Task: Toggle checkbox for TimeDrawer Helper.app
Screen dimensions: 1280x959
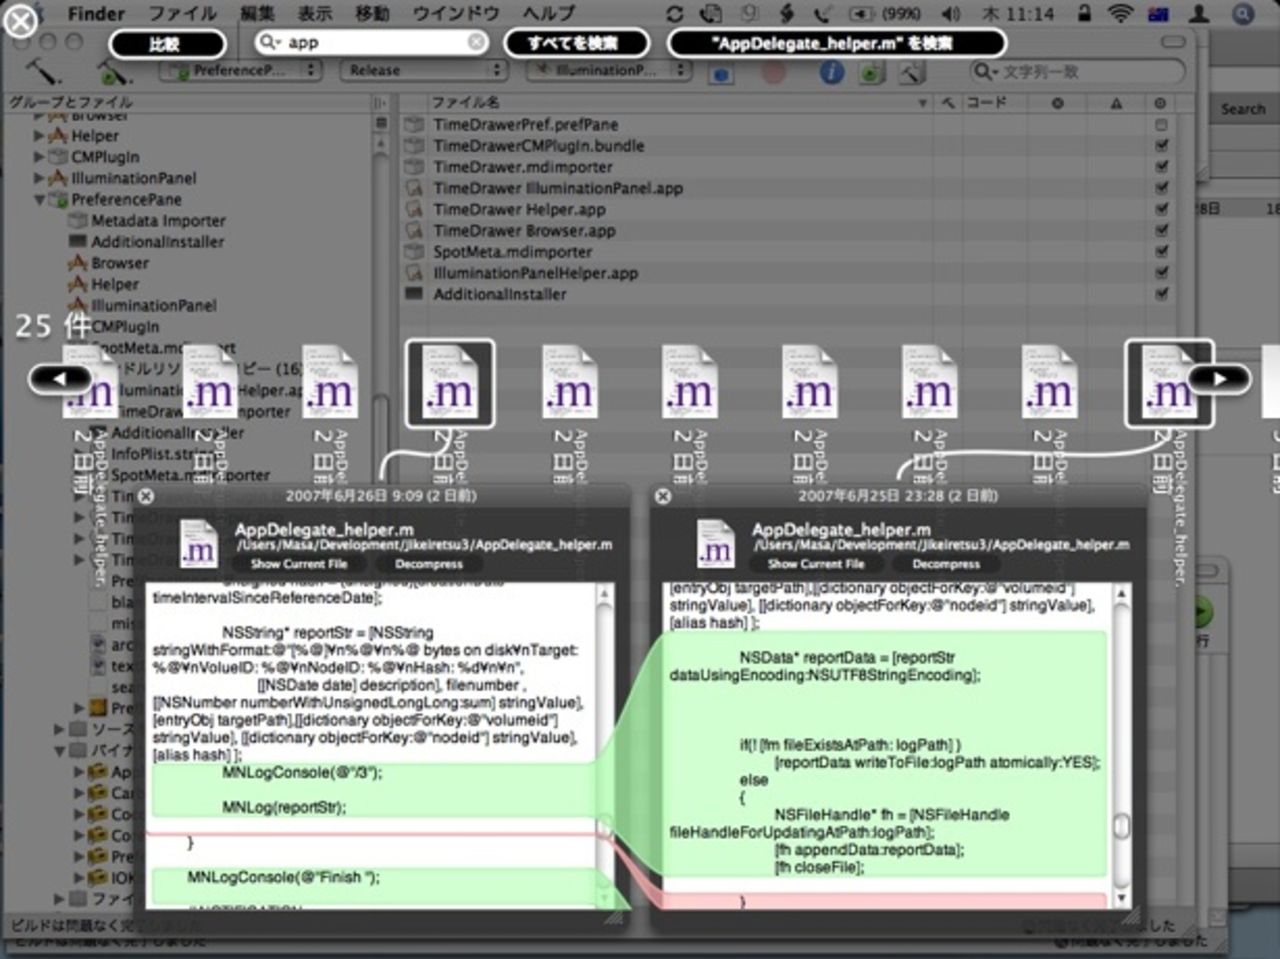Action: click(x=1161, y=210)
